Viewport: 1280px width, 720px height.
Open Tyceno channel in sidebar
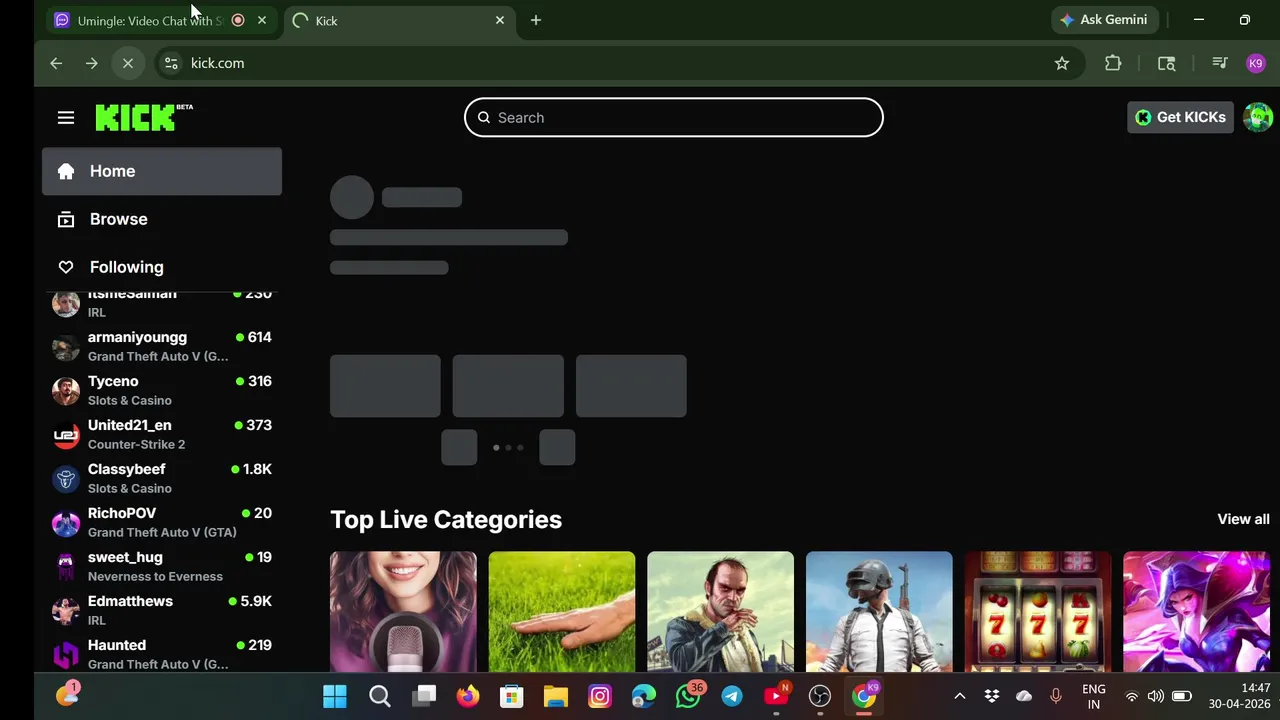[162, 390]
